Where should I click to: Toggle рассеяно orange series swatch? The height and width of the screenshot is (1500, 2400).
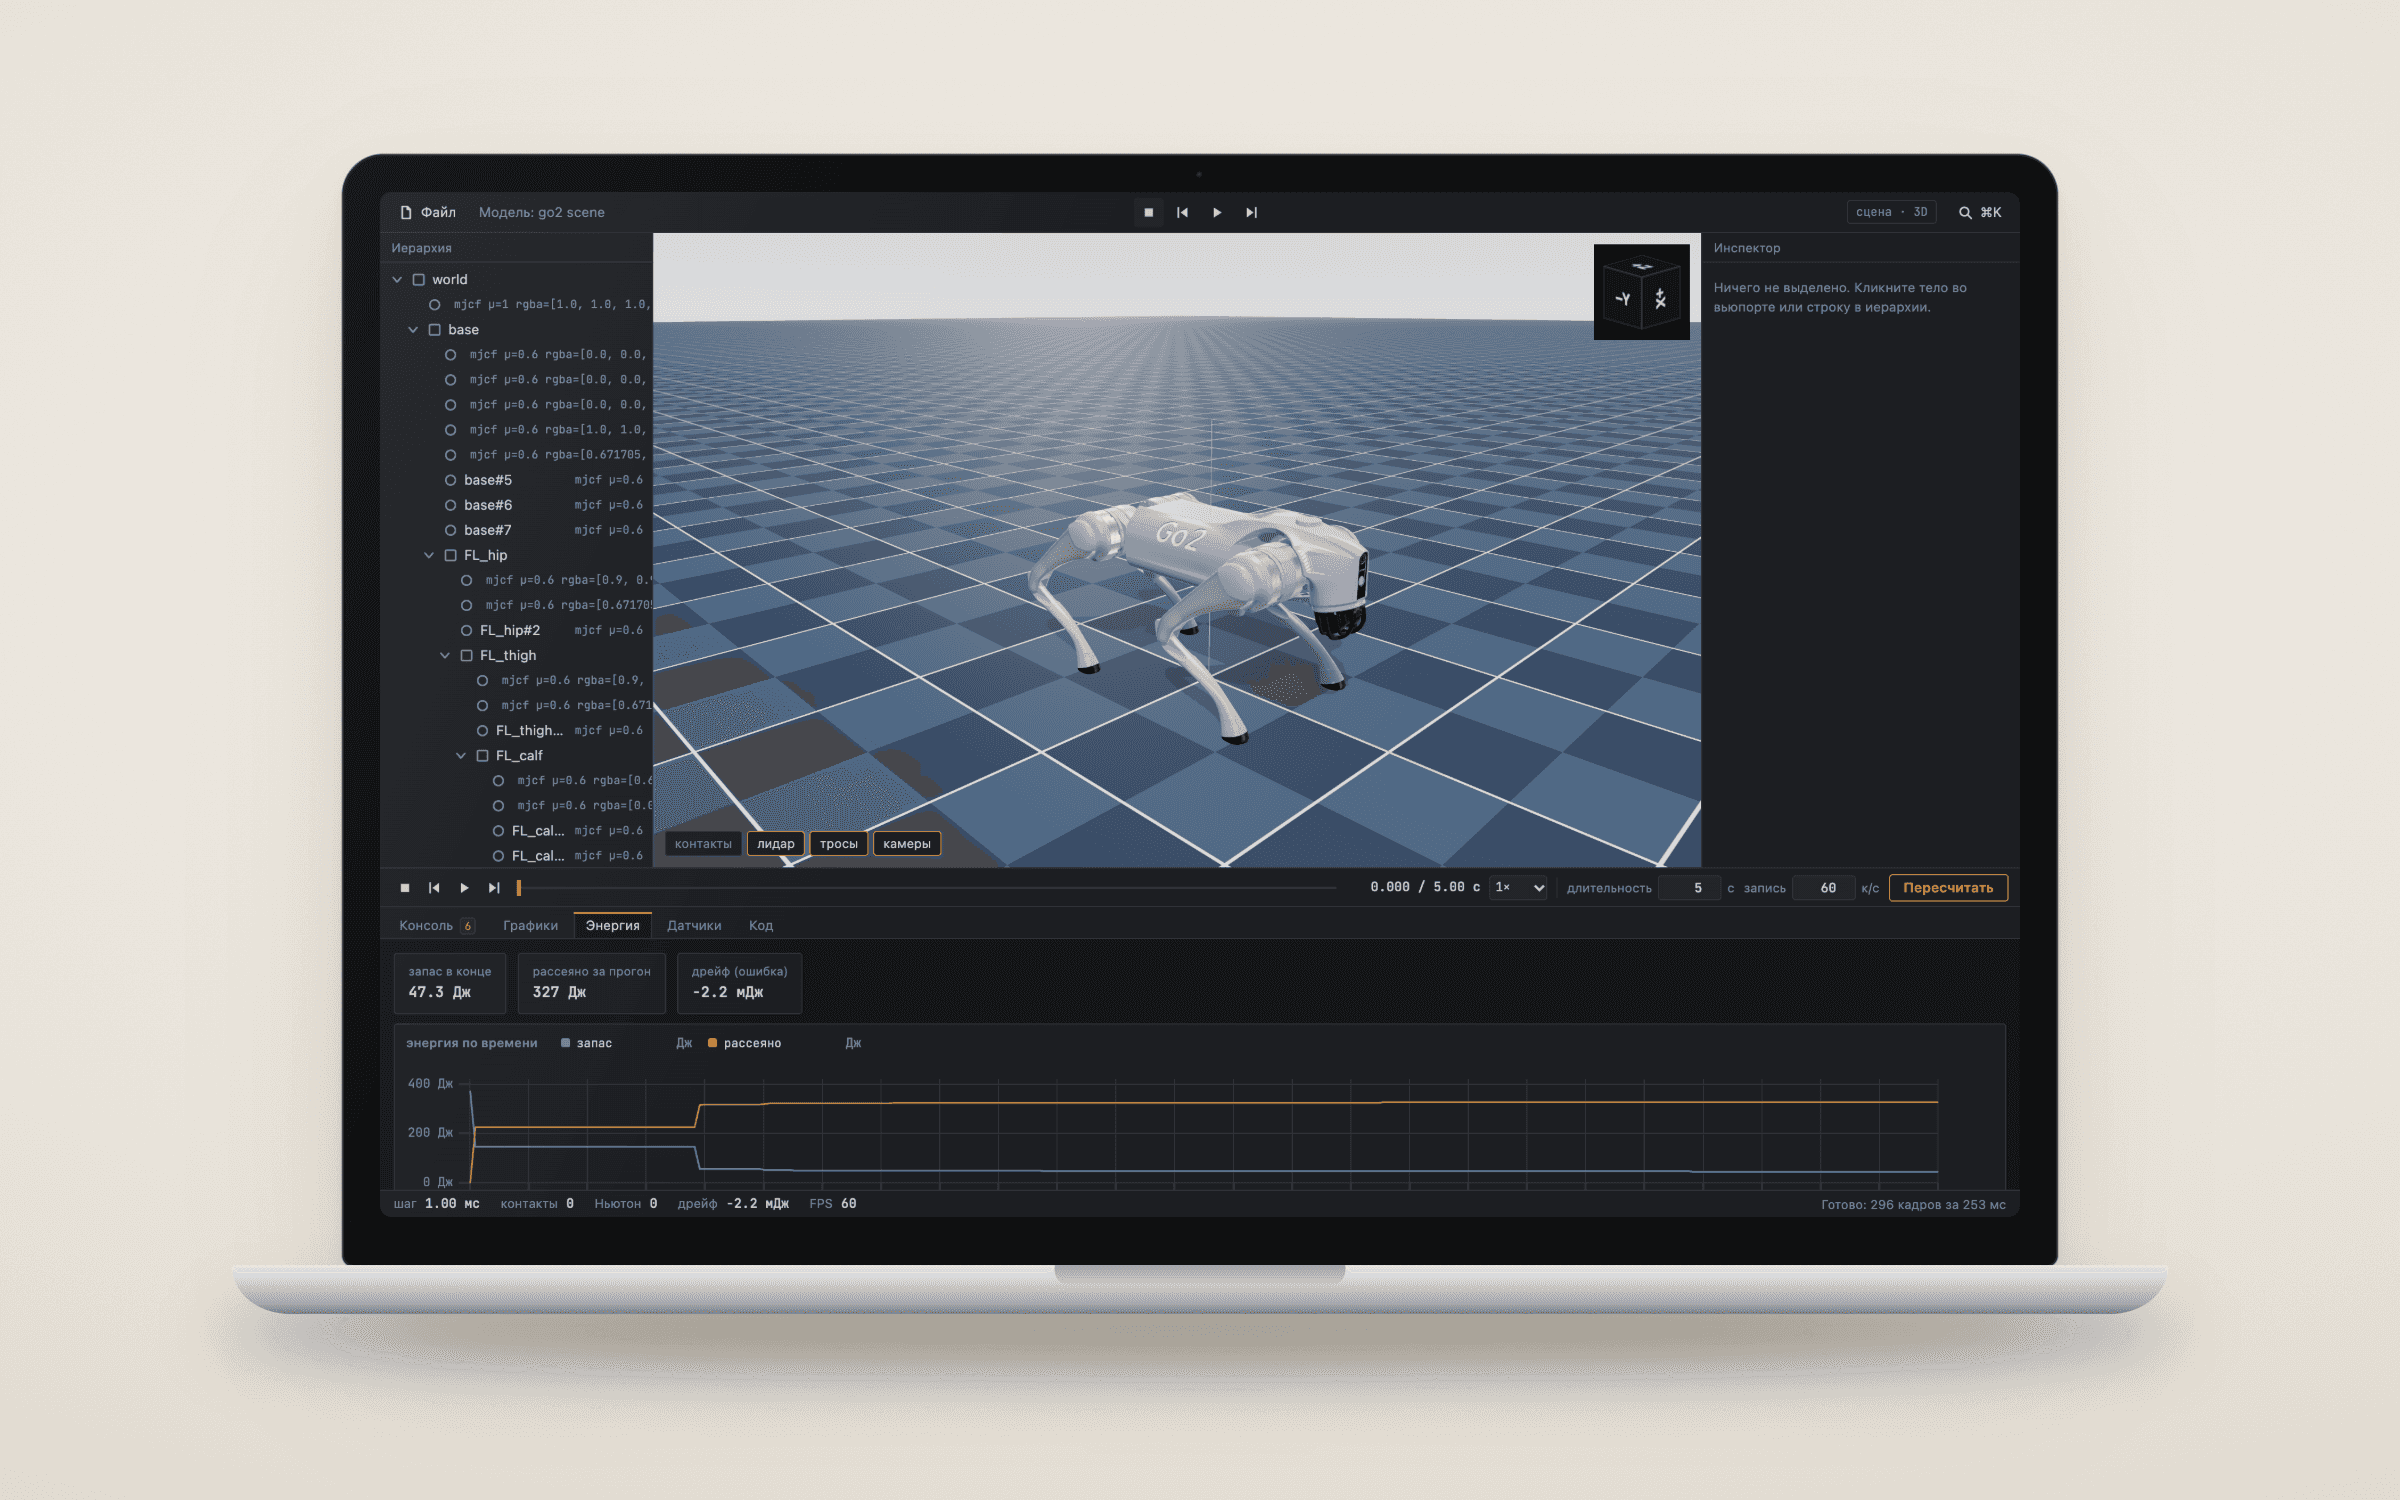coord(713,1043)
